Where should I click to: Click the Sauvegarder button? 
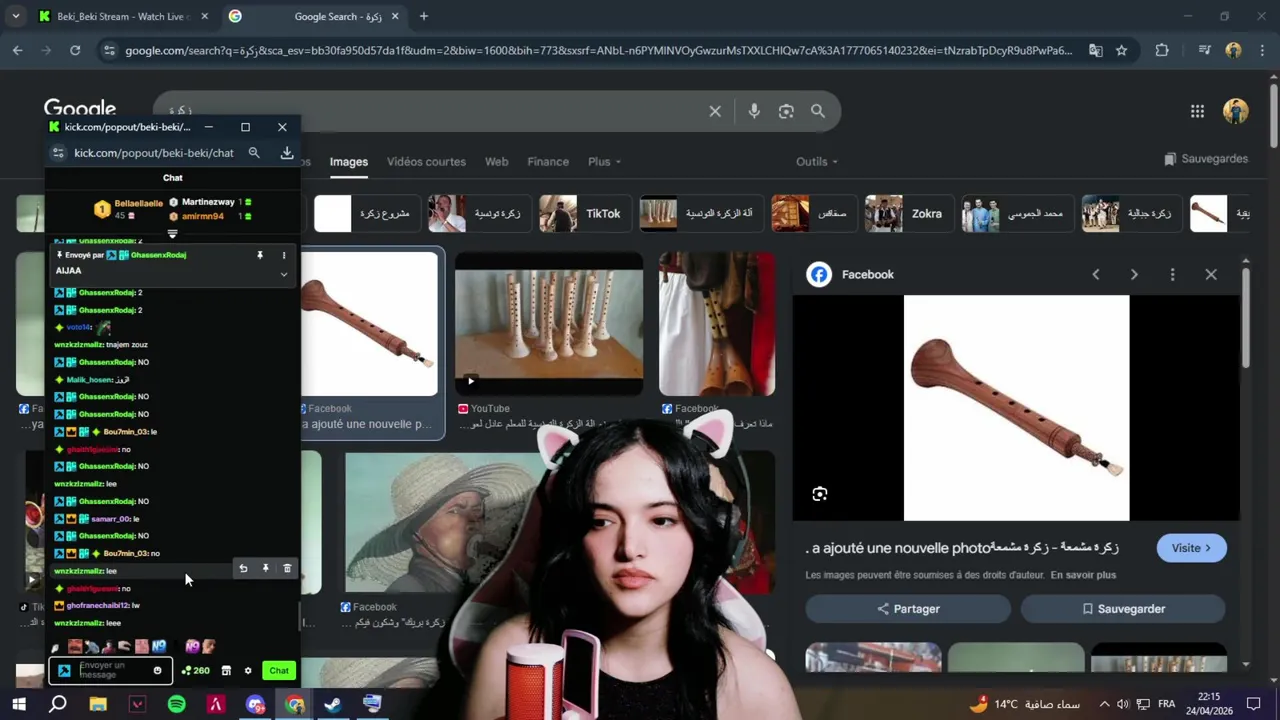[1123, 608]
